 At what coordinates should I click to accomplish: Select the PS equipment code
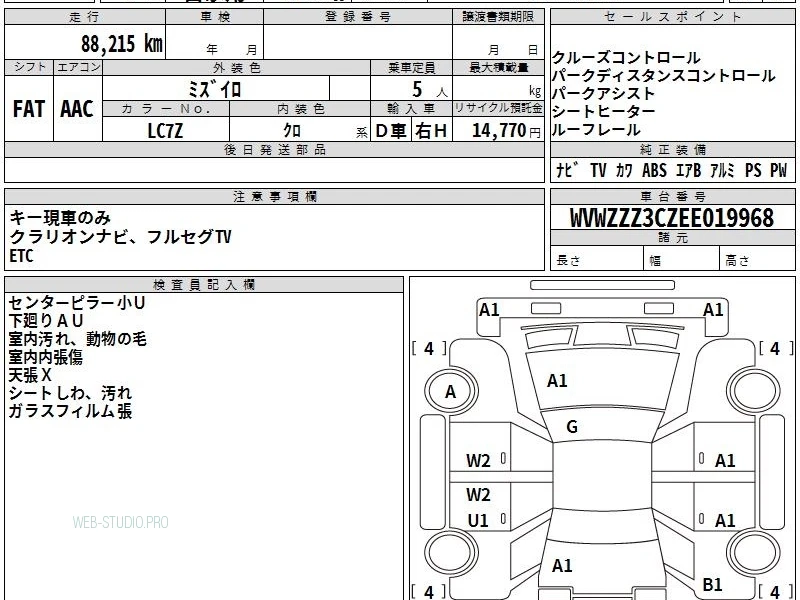pyautogui.click(x=753, y=170)
